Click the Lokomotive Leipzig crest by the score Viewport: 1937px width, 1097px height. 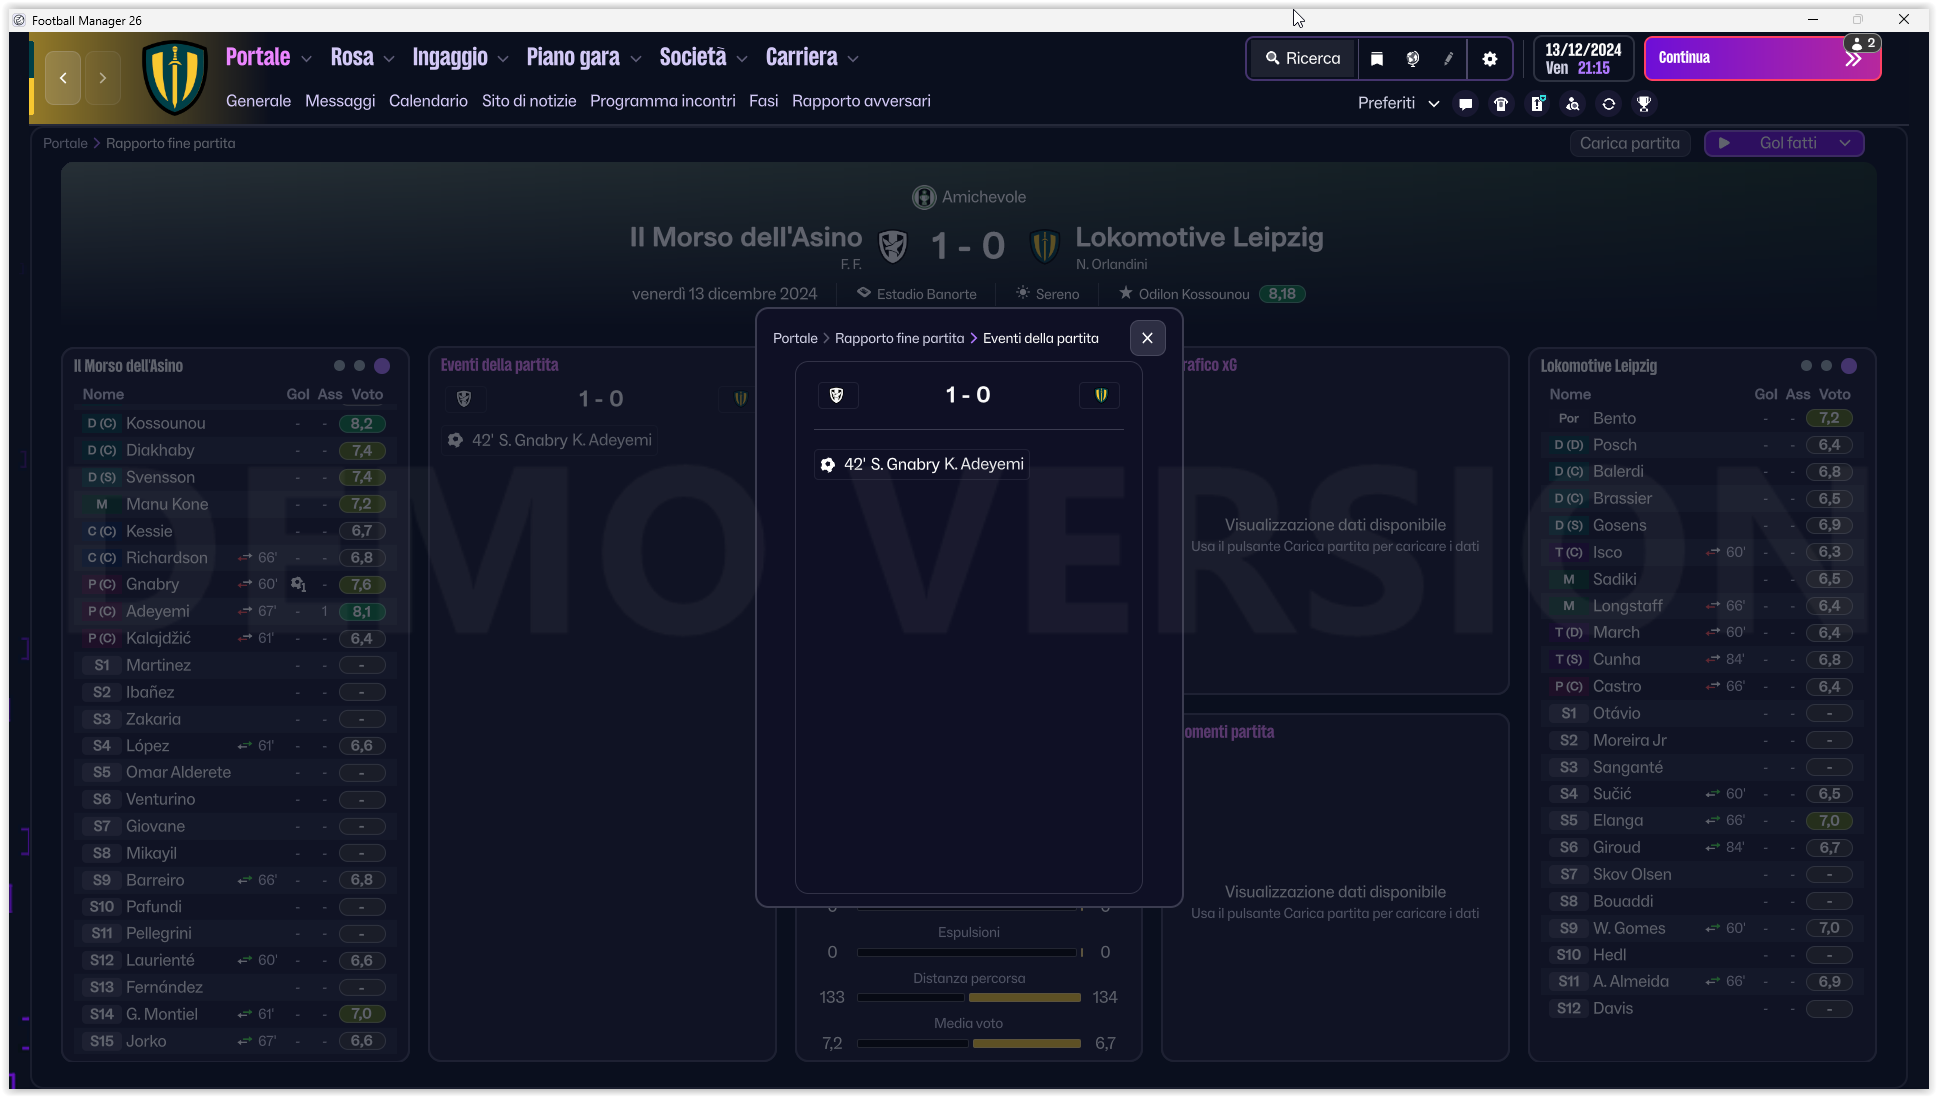tap(1045, 245)
